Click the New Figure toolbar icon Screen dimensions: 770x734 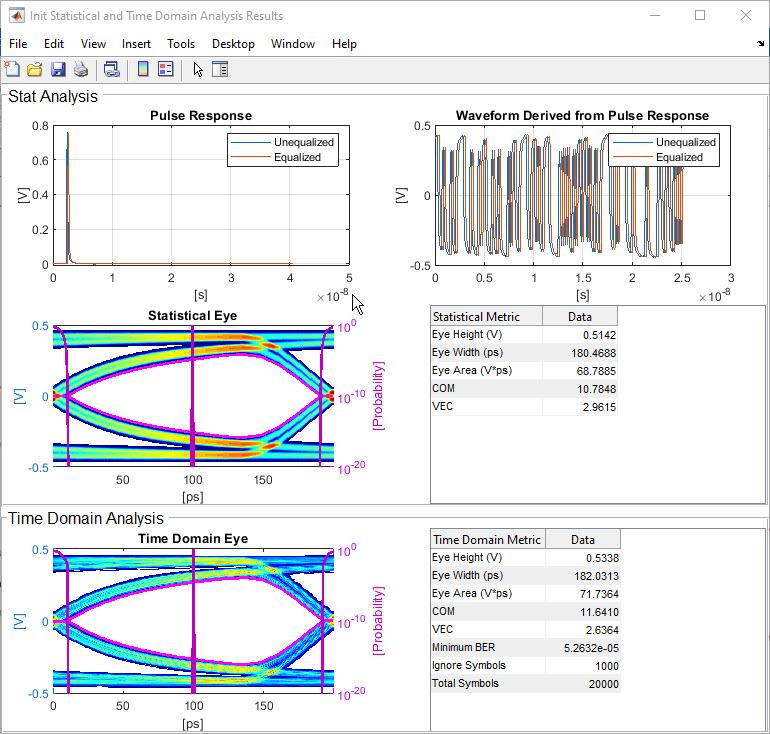coord(12,69)
